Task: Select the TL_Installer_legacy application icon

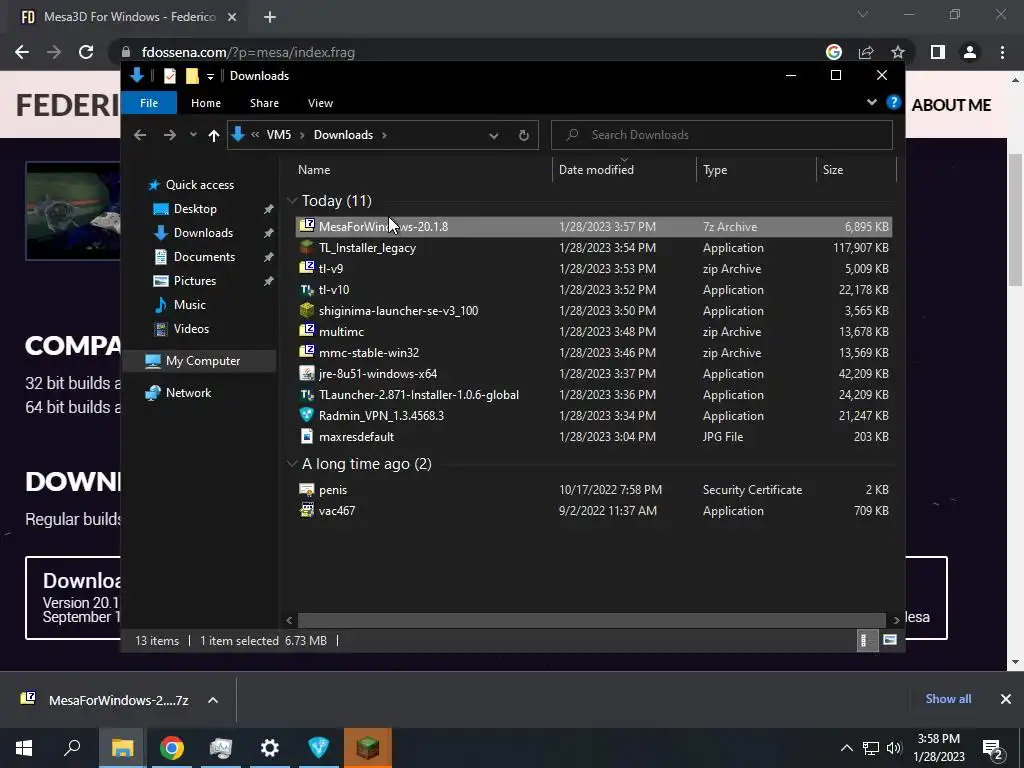Action: (307, 248)
